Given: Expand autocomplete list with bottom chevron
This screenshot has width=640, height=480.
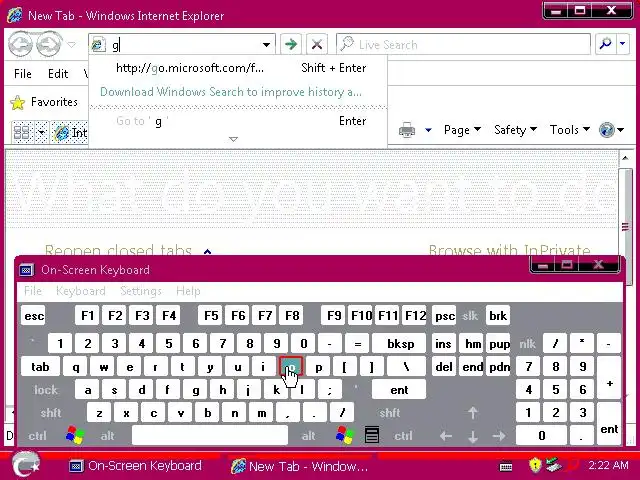Looking at the screenshot, I should [x=233, y=139].
